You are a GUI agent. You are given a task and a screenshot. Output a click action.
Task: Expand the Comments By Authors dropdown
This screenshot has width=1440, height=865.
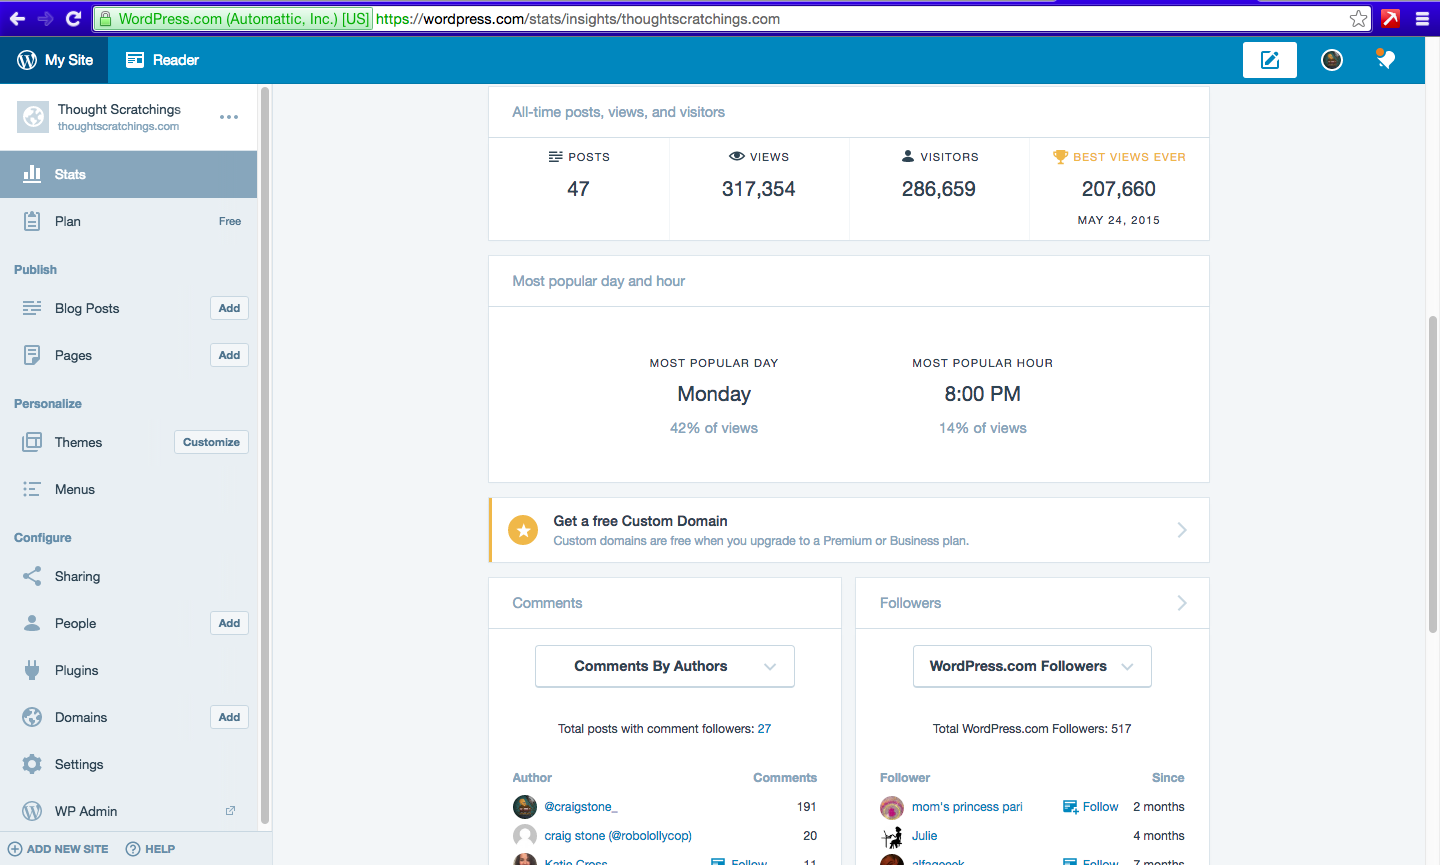pos(665,666)
